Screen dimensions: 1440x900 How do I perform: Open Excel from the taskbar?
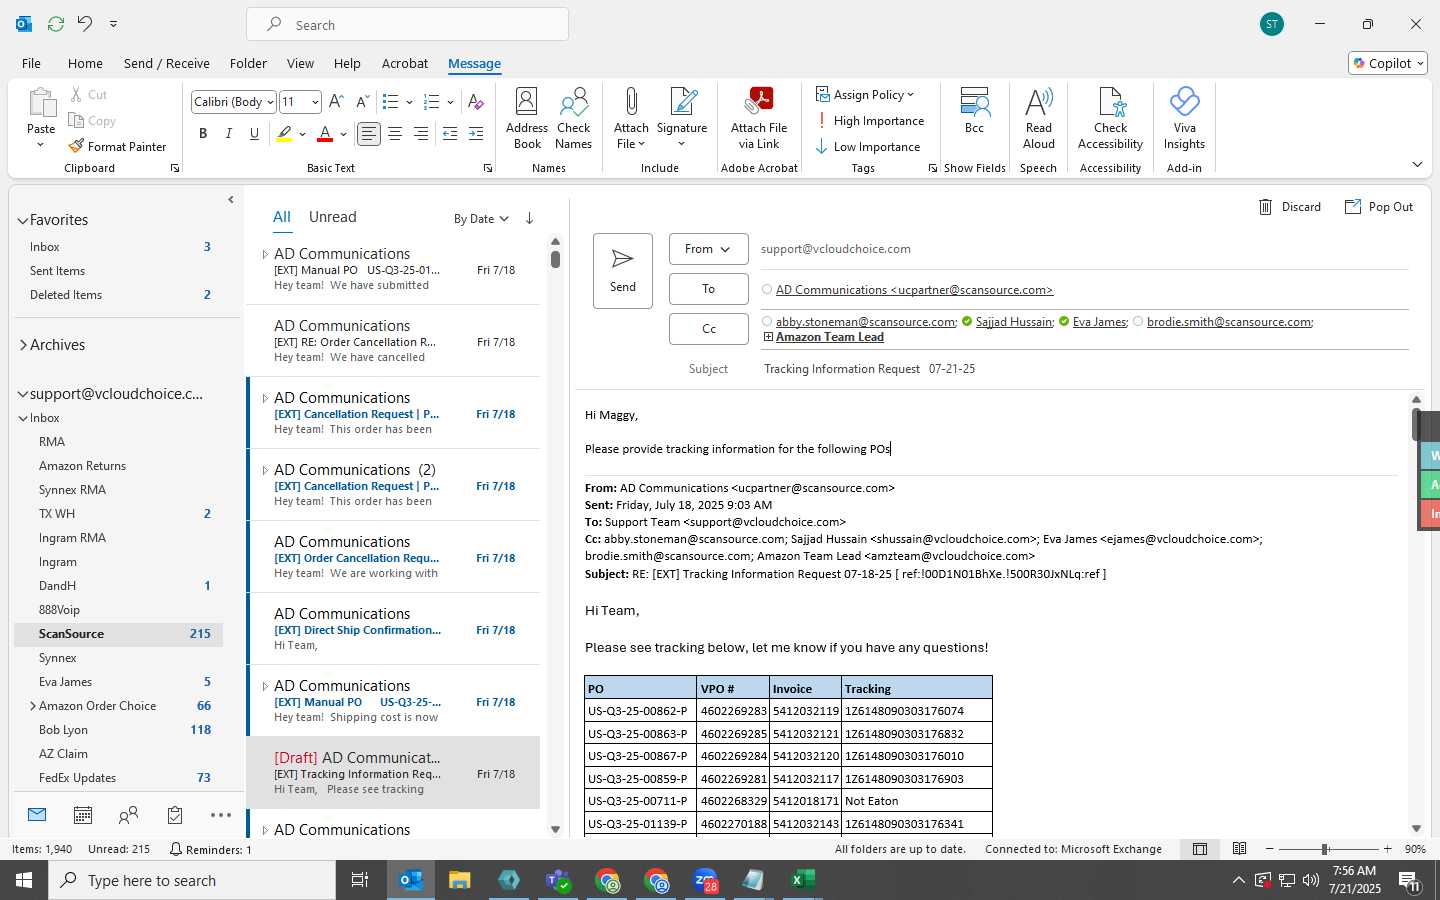coord(802,880)
